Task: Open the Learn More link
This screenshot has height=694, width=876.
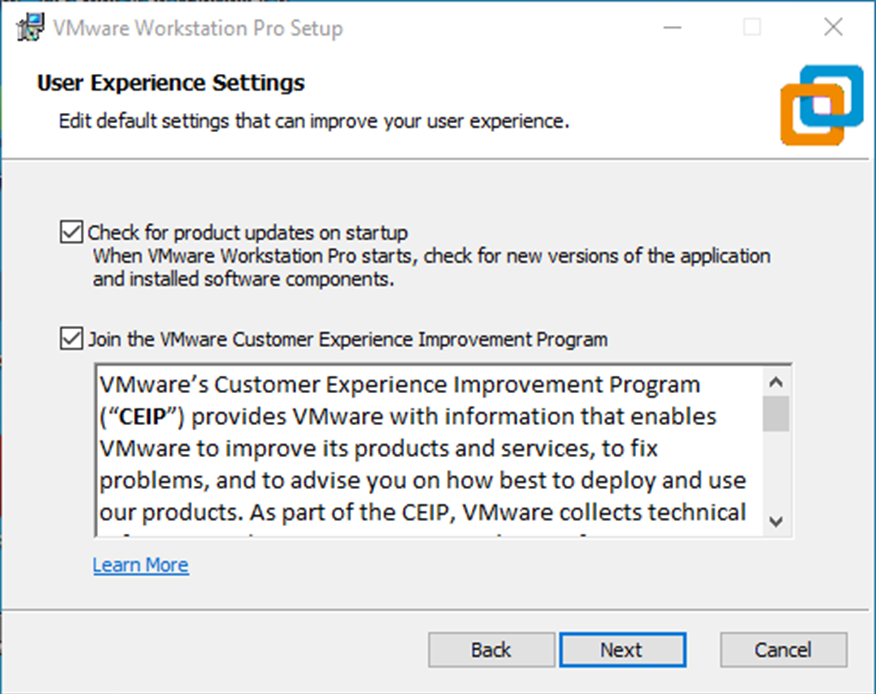Action: (x=140, y=565)
